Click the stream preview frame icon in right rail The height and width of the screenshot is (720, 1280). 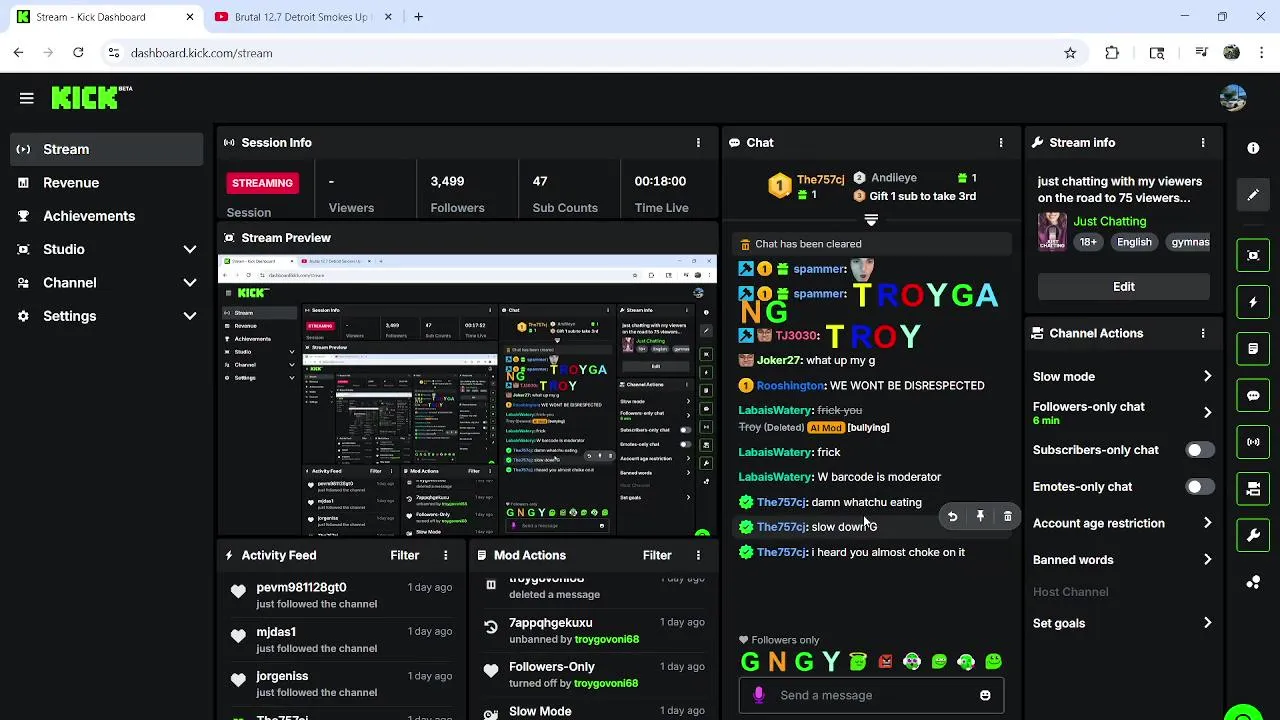1253,255
